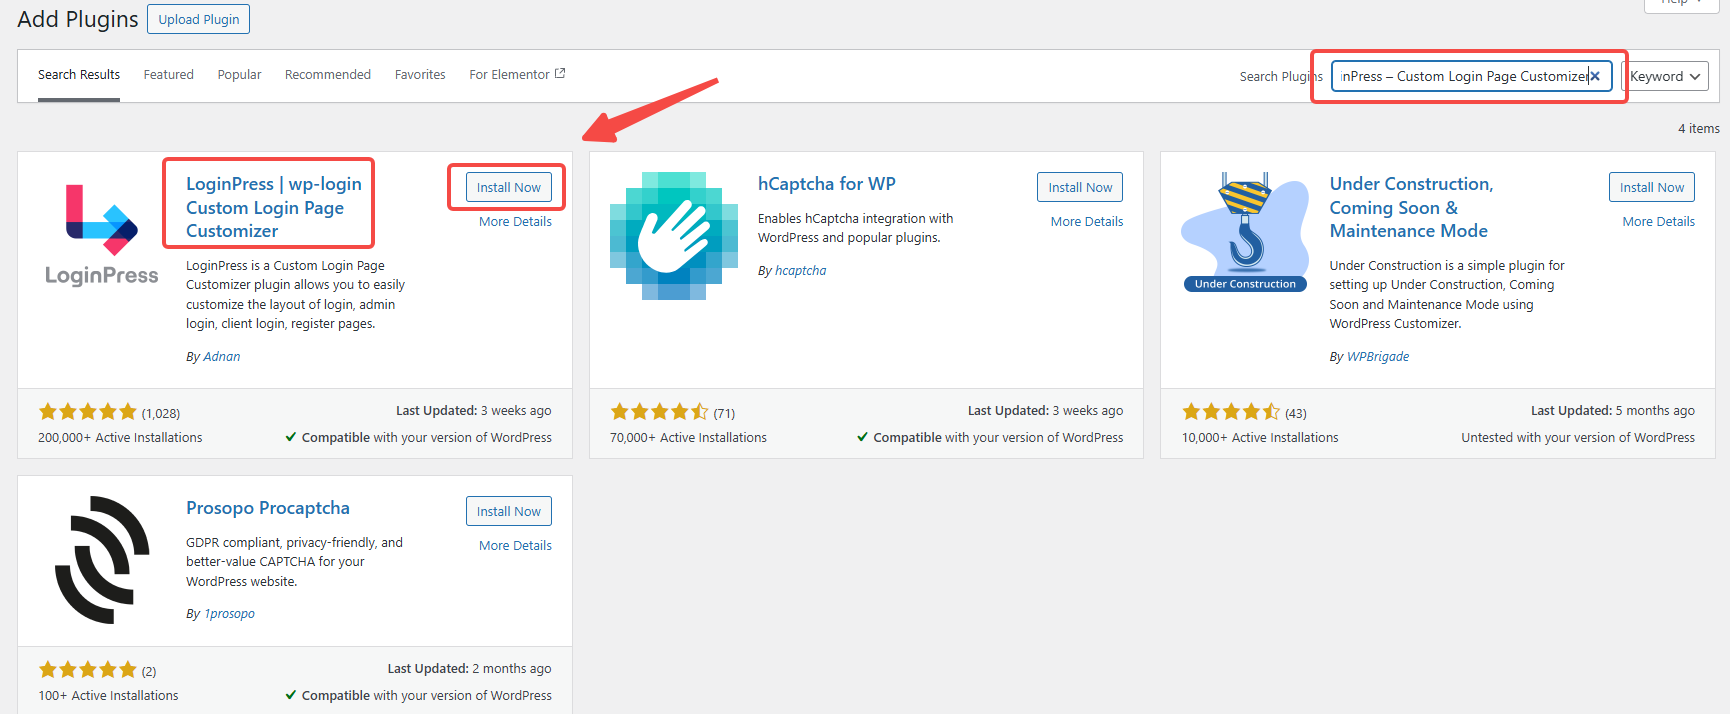The height and width of the screenshot is (714, 1730).
Task: Click inside the Search Plugins input field
Action: (1460, 76)
